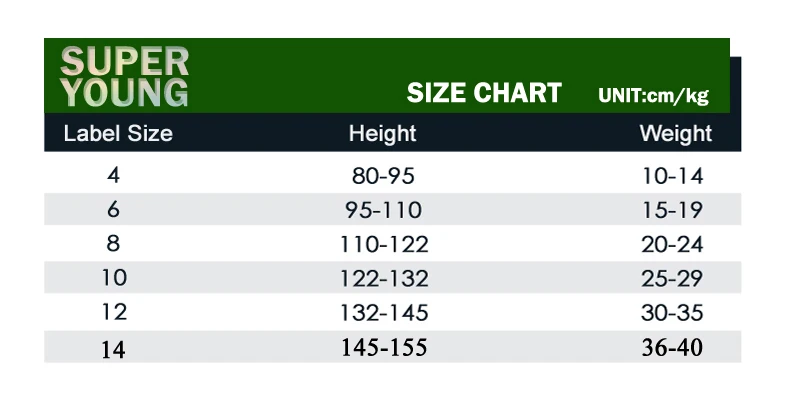Click height value 95-110
Viewport: 792px width, 404px height.
click(x=383, y=210)
